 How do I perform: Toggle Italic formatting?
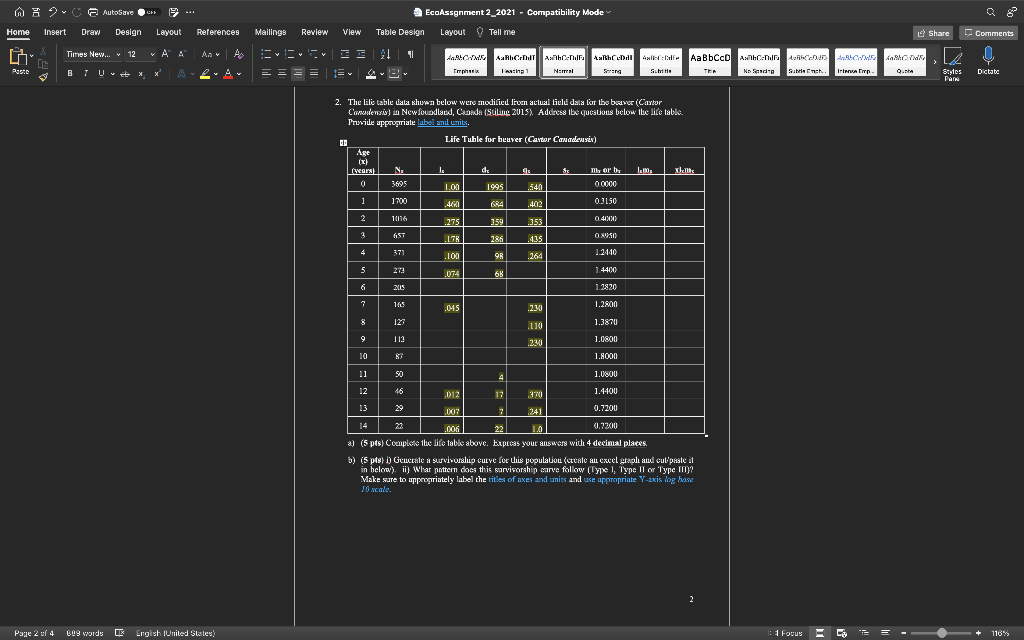[x=86, y=74]
